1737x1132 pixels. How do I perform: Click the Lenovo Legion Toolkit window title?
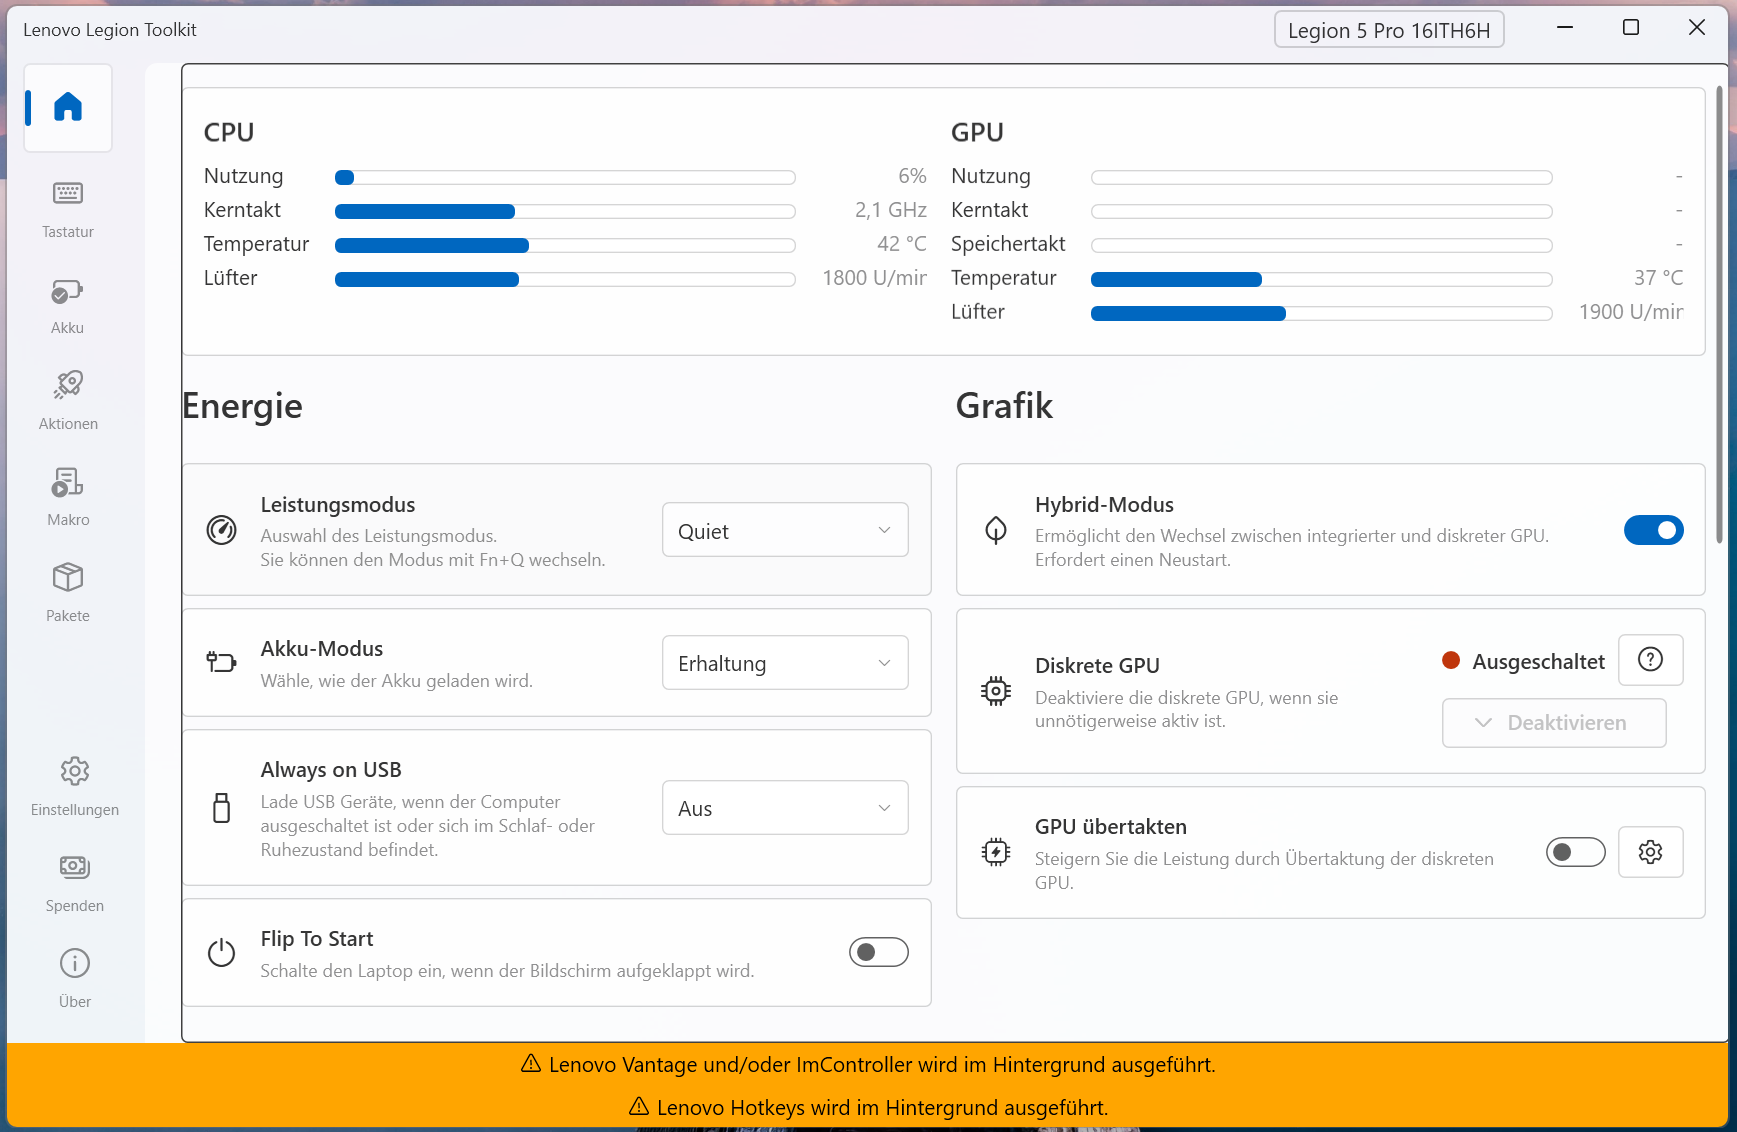pos(110,30)
